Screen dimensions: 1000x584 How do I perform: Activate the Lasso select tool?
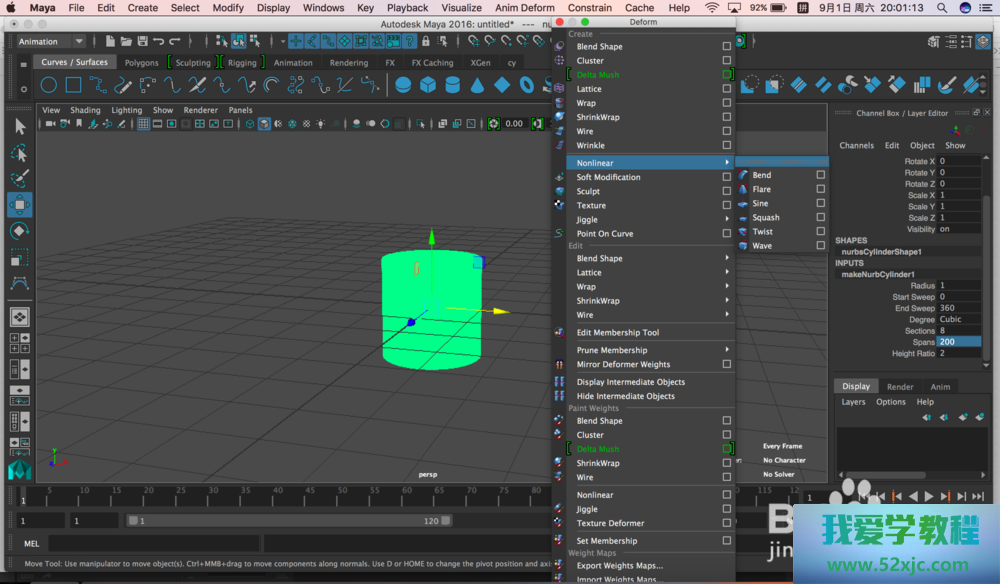[19, 153]
